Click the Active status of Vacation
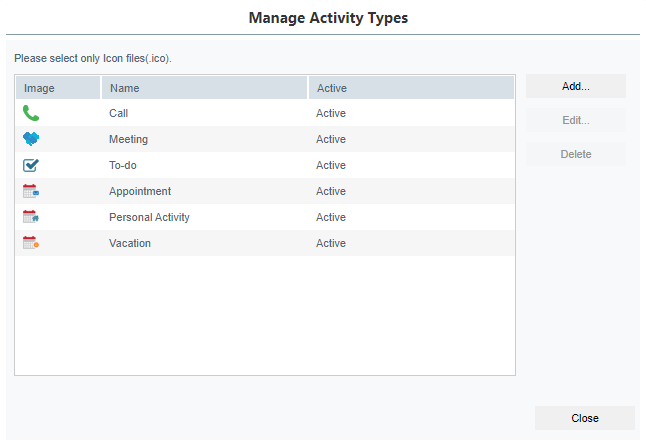 (x=331, y=243)
